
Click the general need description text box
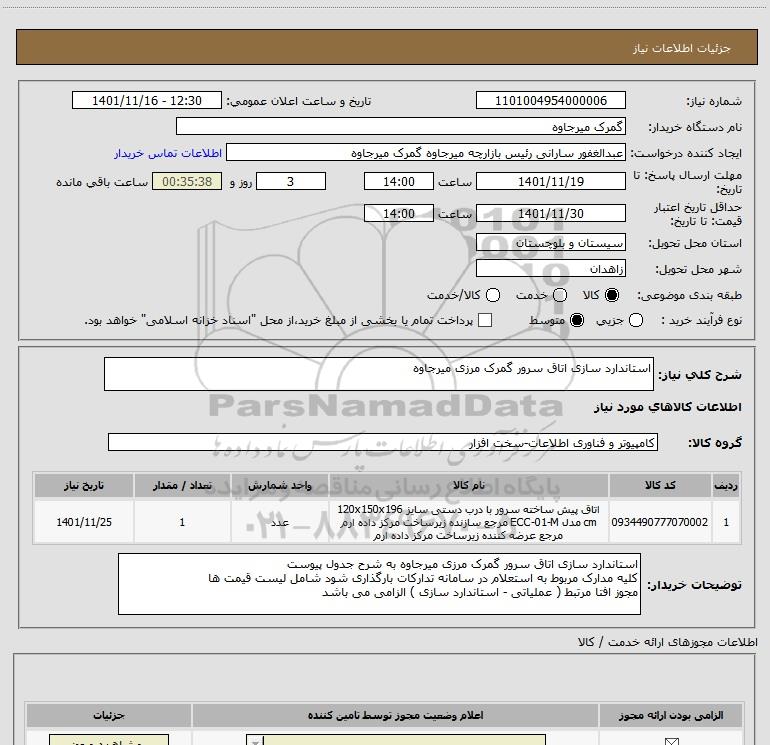click(379, 374)
